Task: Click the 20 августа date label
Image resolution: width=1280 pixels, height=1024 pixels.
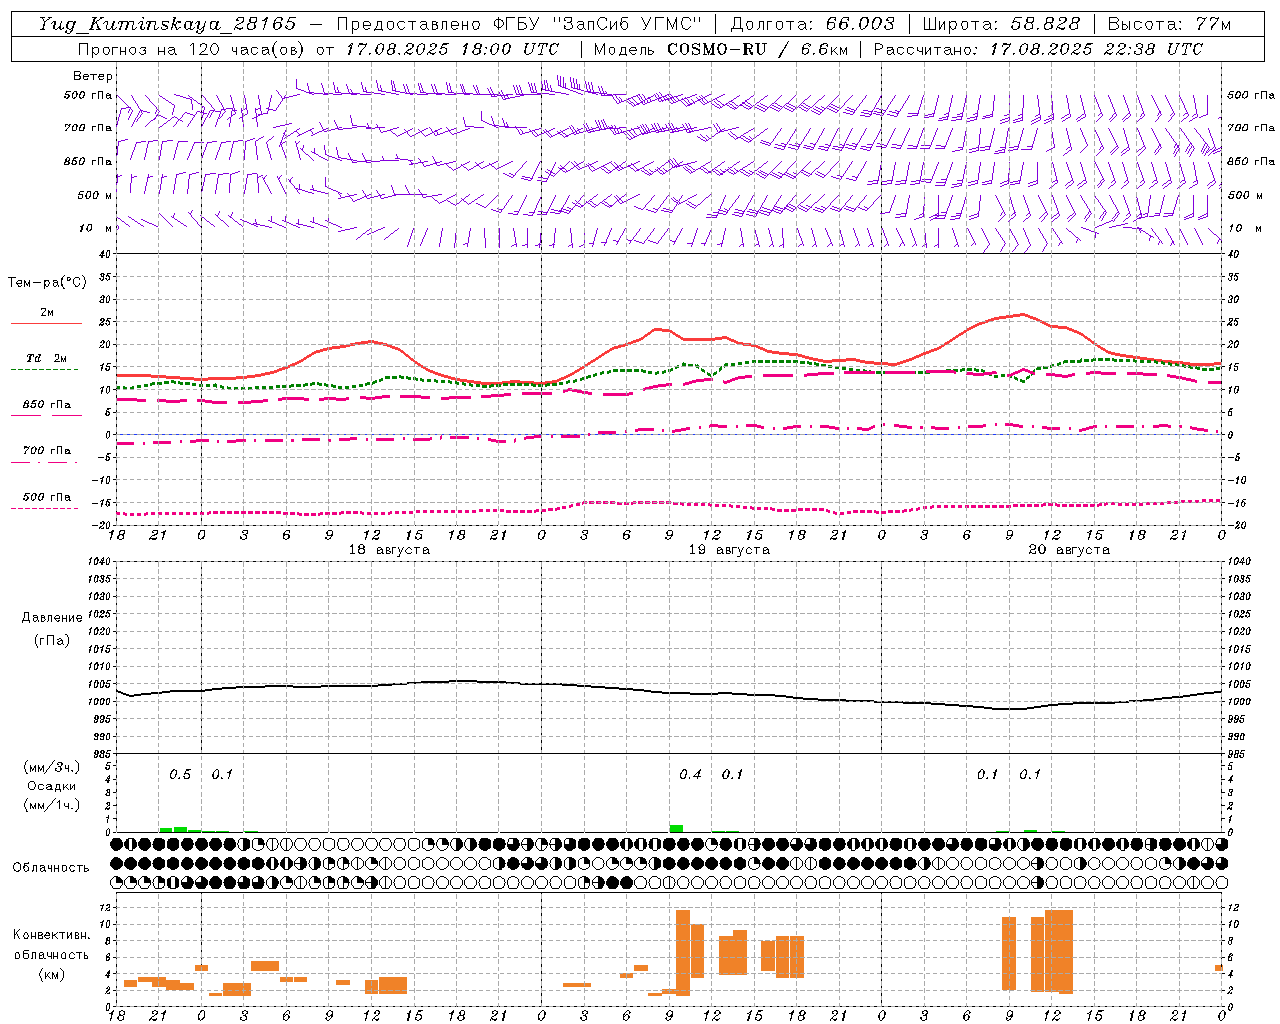Action: click(1069, 550)
